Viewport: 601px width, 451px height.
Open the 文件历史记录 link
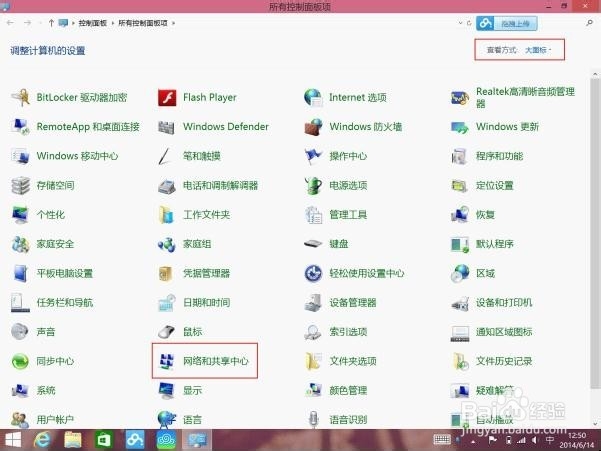pos(504,361)
